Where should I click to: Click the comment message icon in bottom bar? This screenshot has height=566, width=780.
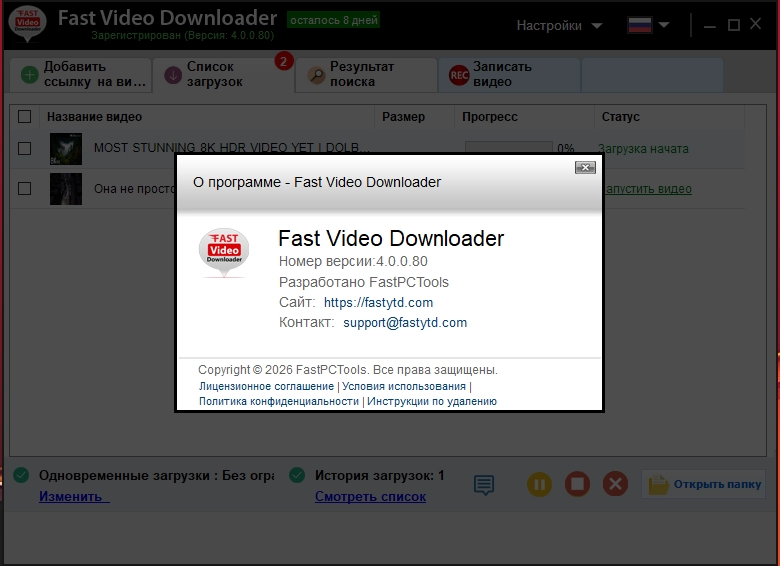[x=484, y=485]
